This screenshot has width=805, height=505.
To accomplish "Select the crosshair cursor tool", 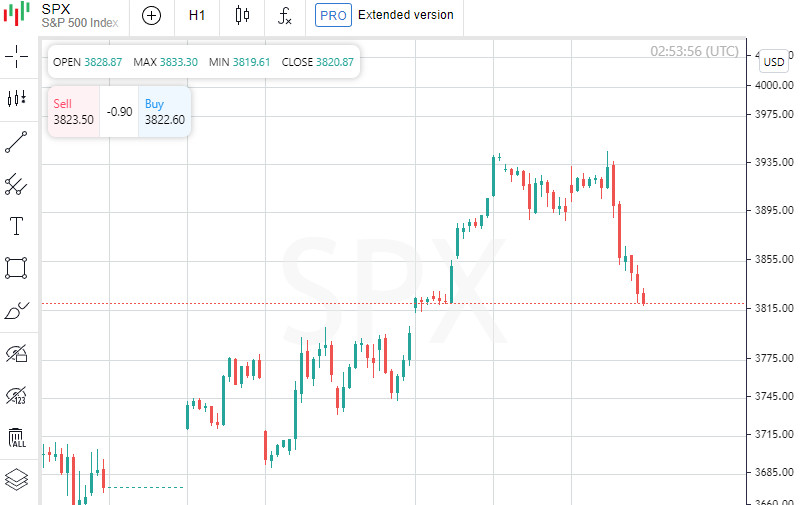I will pyautogui.click(x=16, y=56).
